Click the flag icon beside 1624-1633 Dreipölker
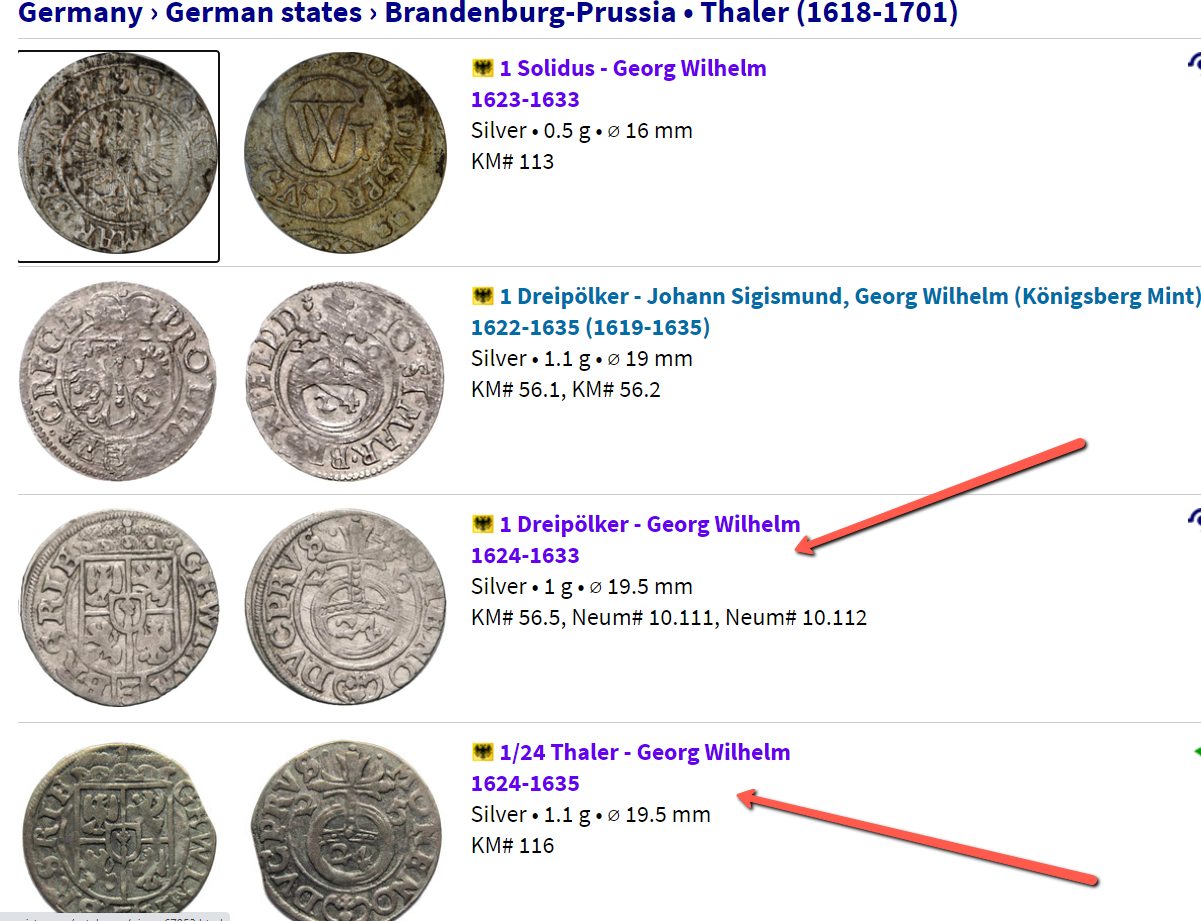The image size is (1201, 921). click(x=482, y=524)
